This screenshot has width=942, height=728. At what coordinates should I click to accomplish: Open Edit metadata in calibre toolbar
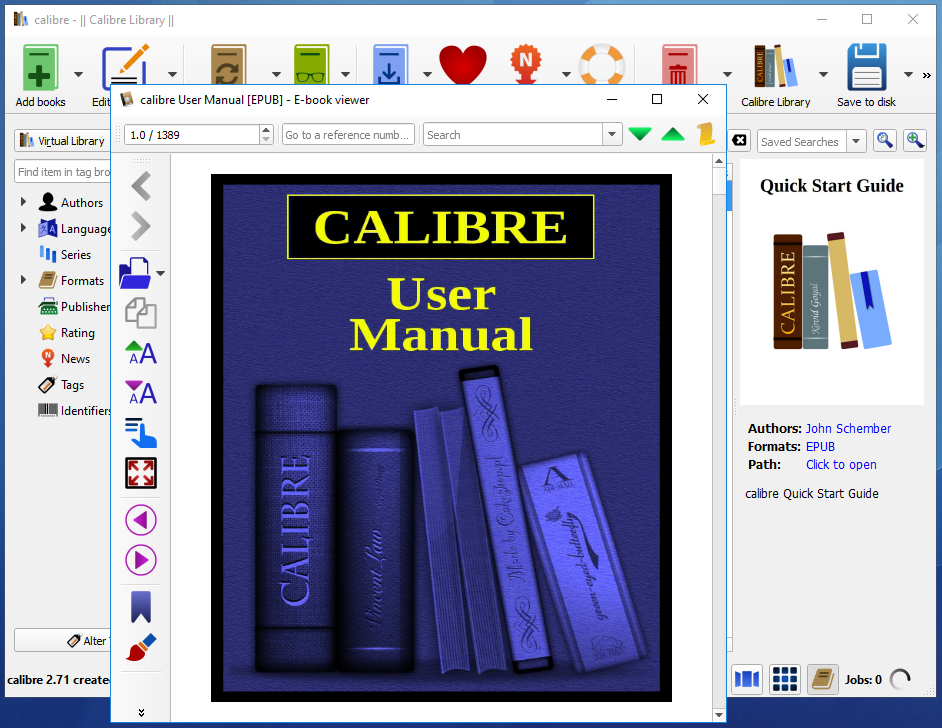[125, 65]
